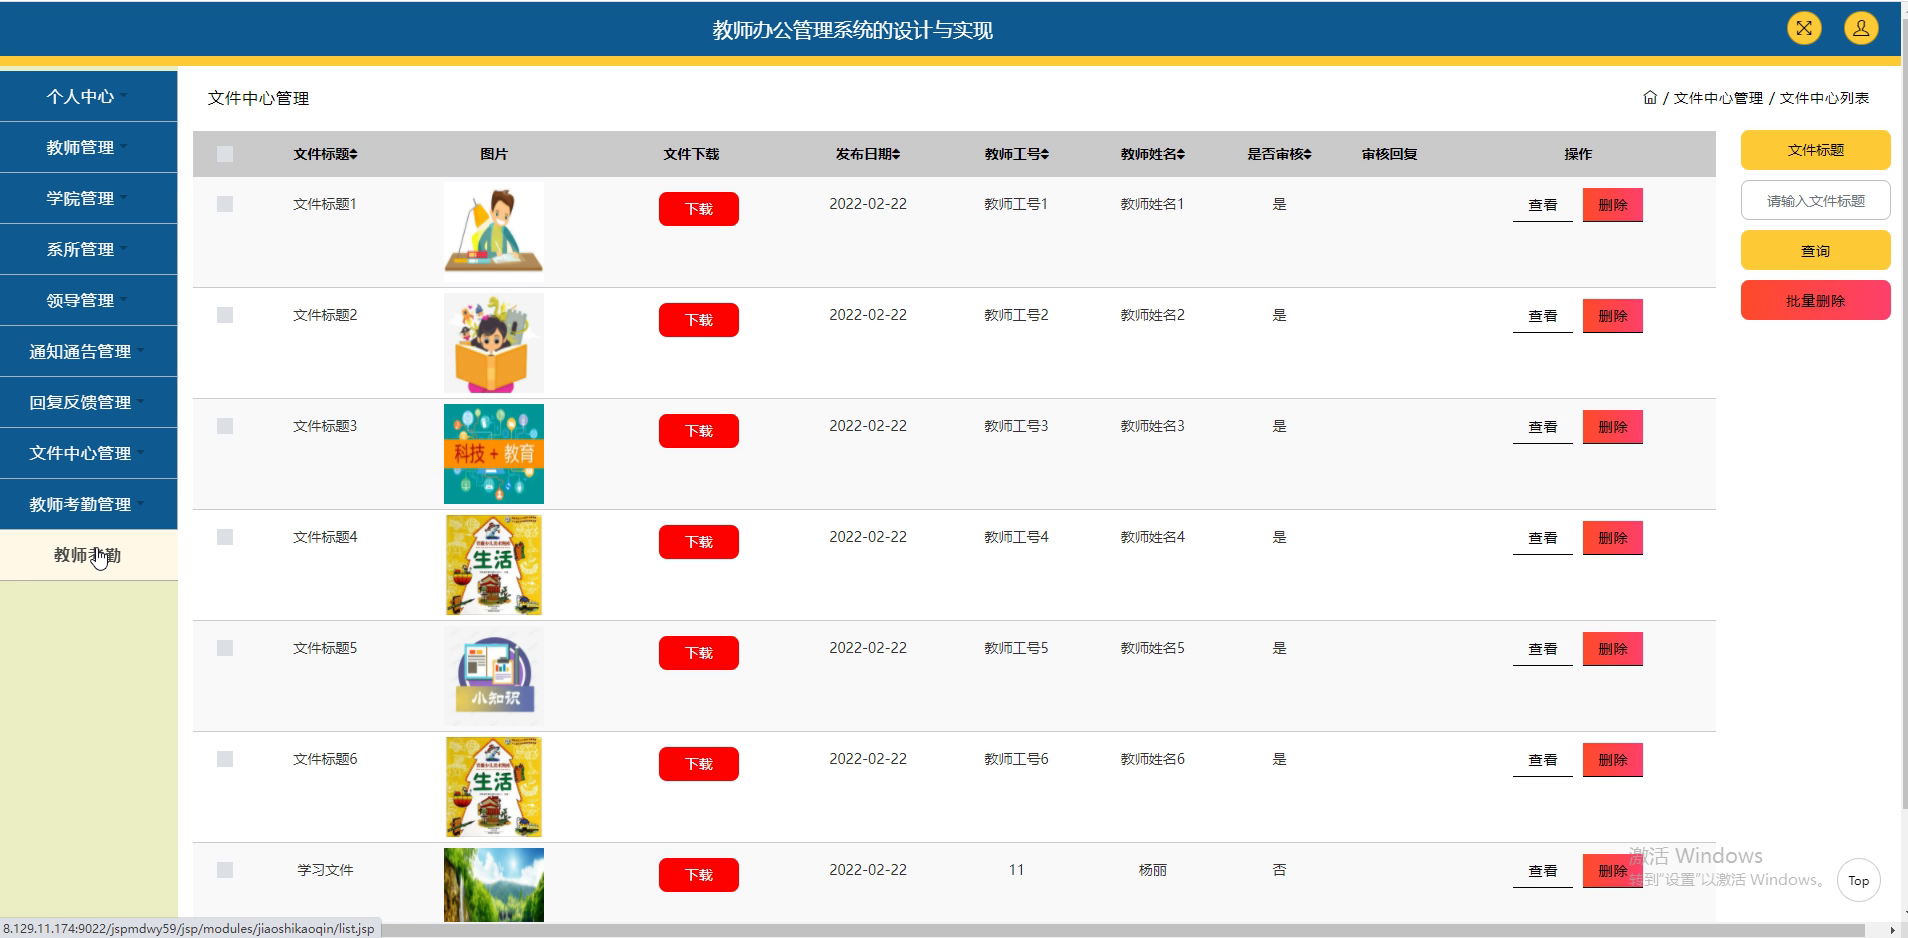Viewport: 1908px width, 938px height.
Task: Check the row checkbox for 文件标题5
Action: click(x=225, y=648)
